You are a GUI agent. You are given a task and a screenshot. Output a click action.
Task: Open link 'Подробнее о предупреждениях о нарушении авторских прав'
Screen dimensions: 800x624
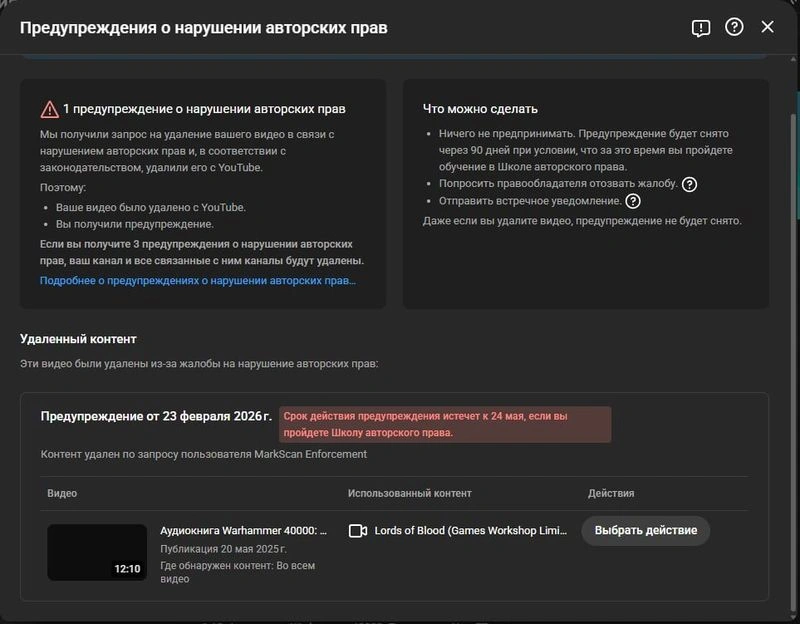click(198, 281)
